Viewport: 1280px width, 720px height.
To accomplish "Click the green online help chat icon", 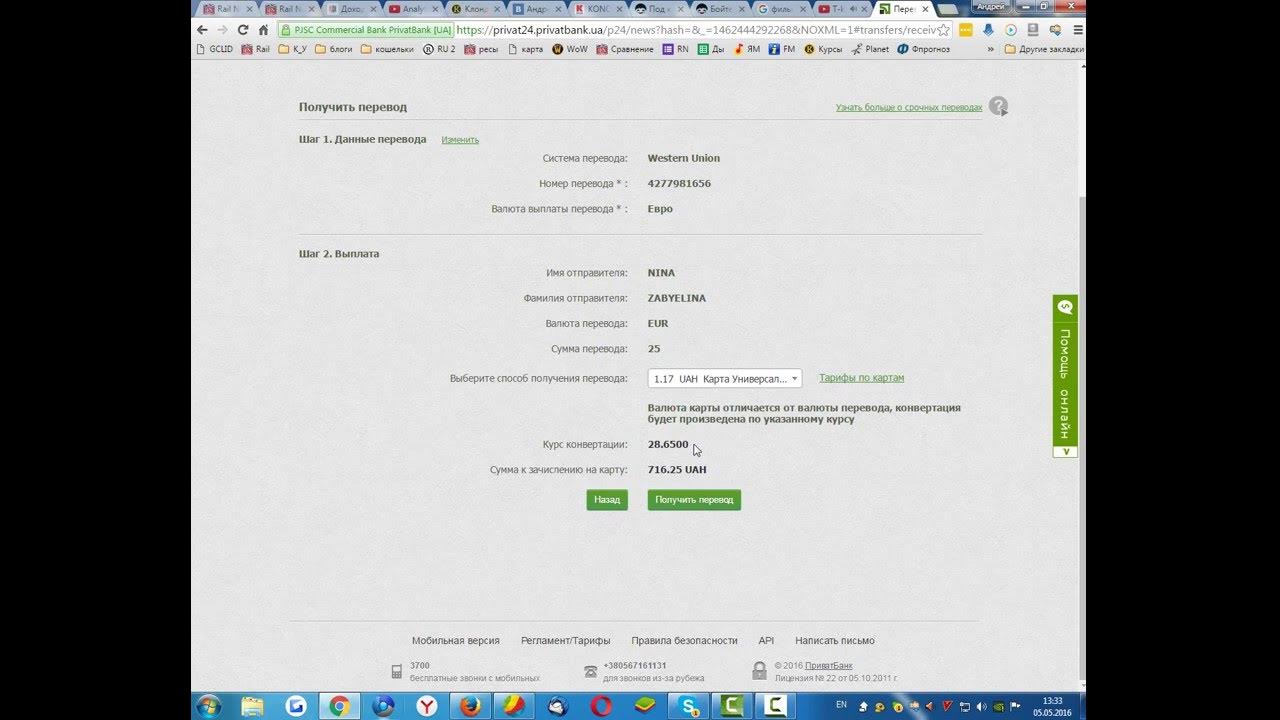I will (1065, 308).
